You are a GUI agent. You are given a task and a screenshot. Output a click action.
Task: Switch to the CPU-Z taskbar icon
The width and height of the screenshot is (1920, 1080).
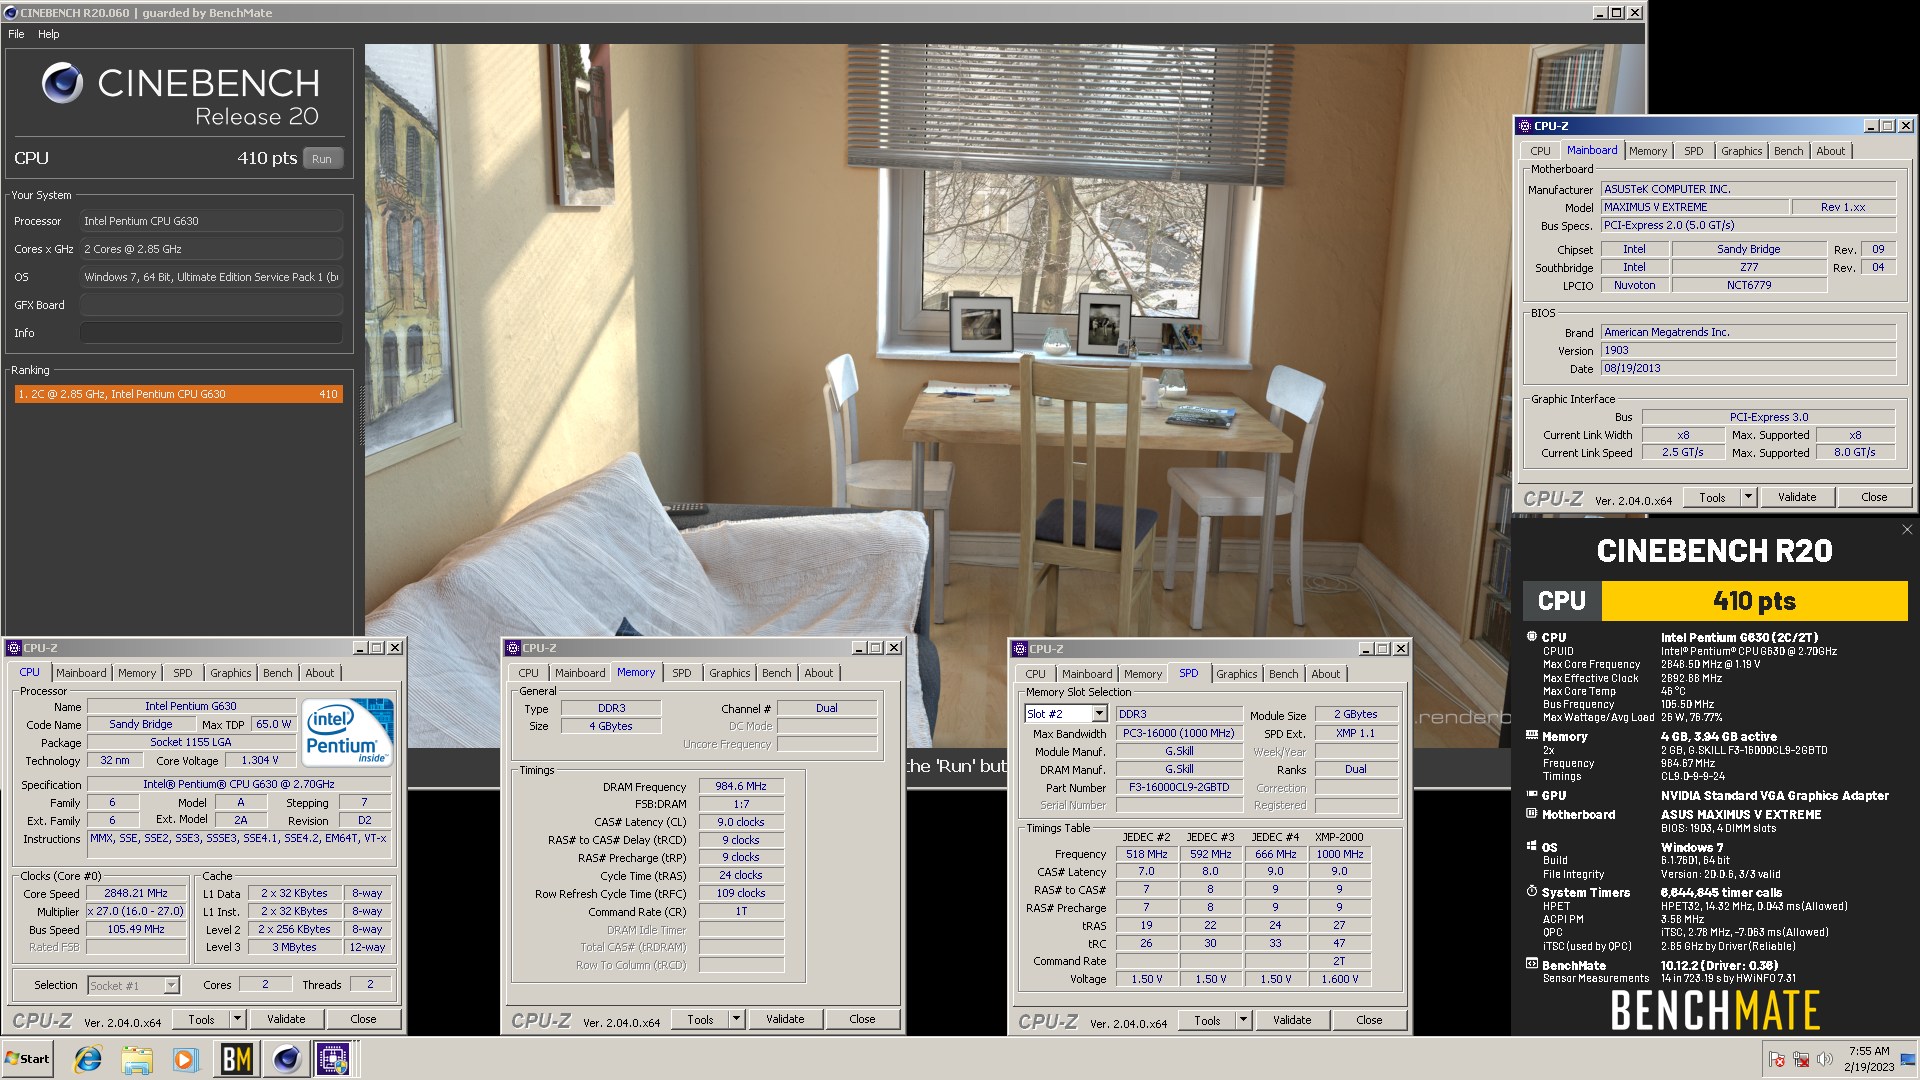click(x=333, y=1059)
